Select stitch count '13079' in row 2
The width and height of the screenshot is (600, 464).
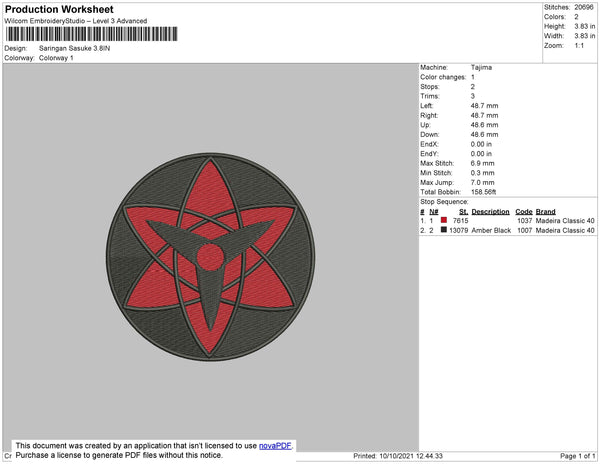[458, 230]
